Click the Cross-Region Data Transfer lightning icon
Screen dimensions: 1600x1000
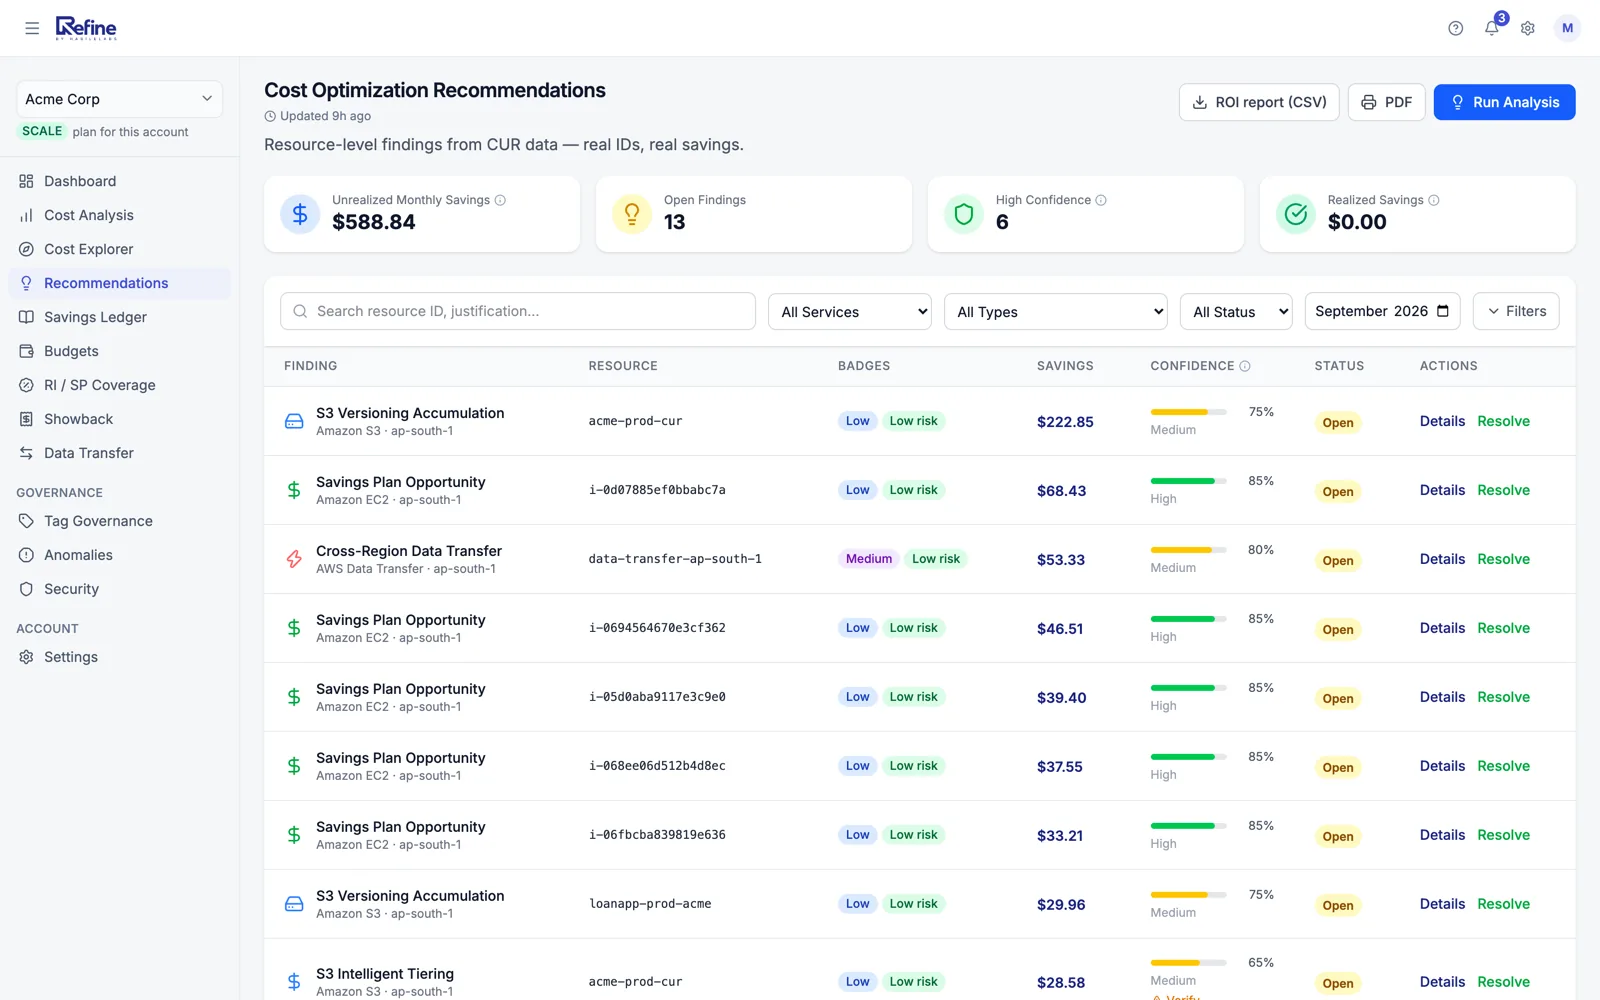[x=294, y=559]
